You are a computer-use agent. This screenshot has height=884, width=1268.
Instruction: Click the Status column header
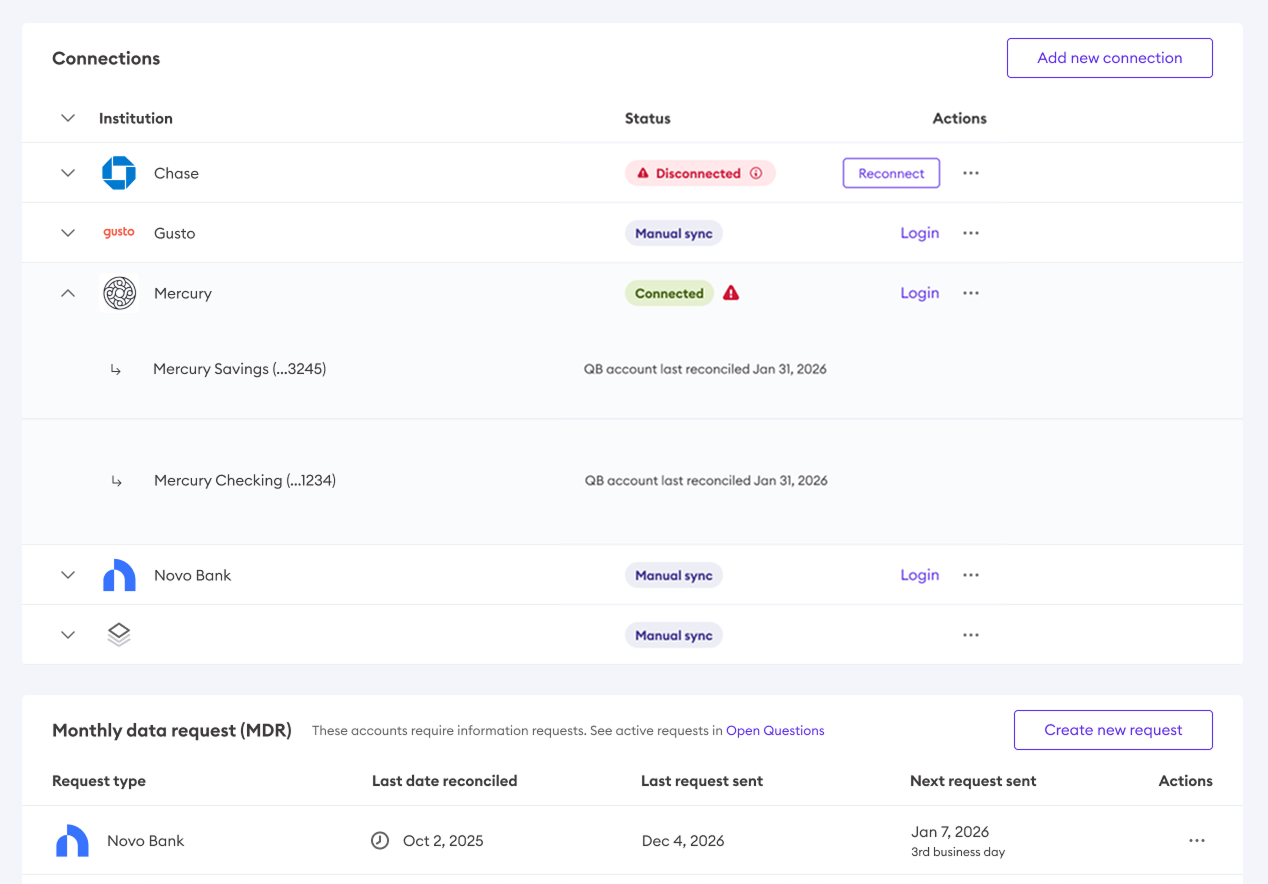(648, 118)
